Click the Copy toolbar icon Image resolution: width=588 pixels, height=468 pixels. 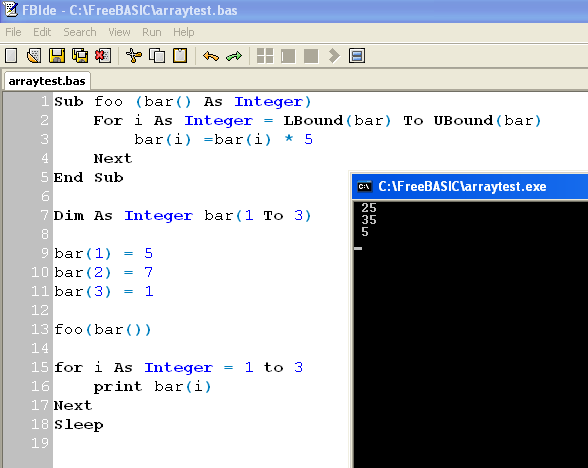coord(157,56)
